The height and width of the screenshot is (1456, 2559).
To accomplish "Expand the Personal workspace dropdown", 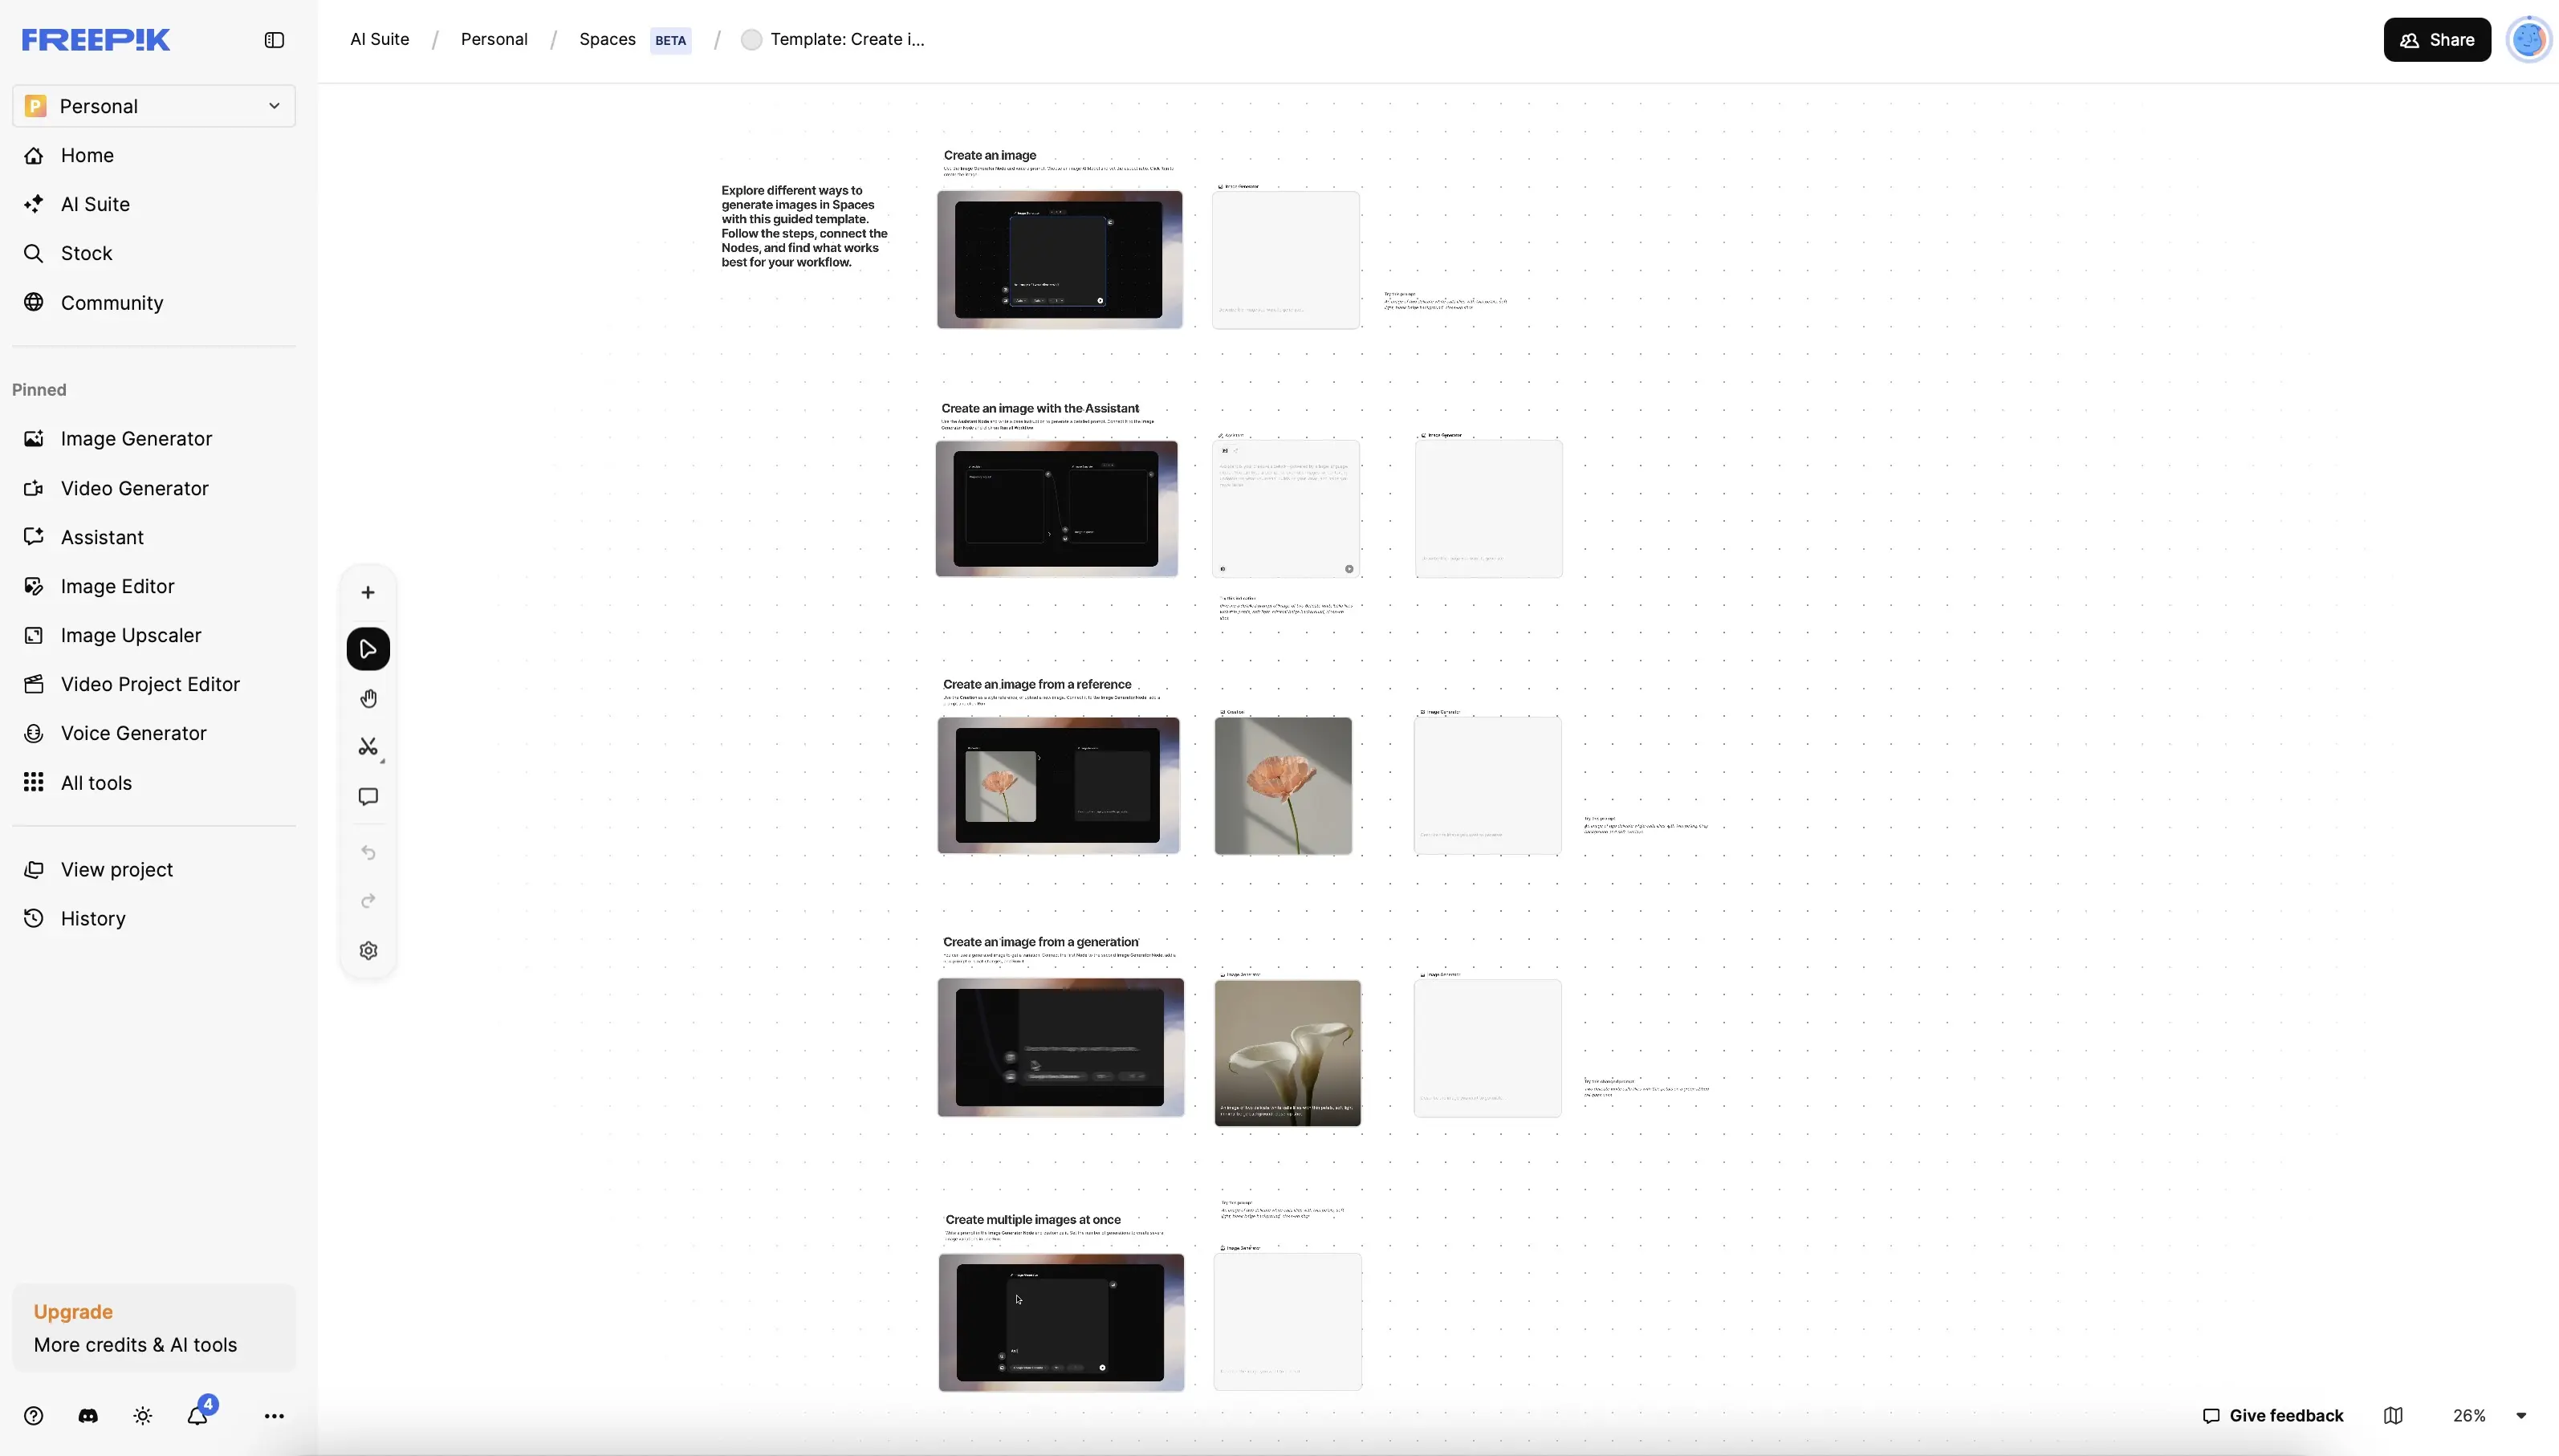I will [x=154, y=106].
